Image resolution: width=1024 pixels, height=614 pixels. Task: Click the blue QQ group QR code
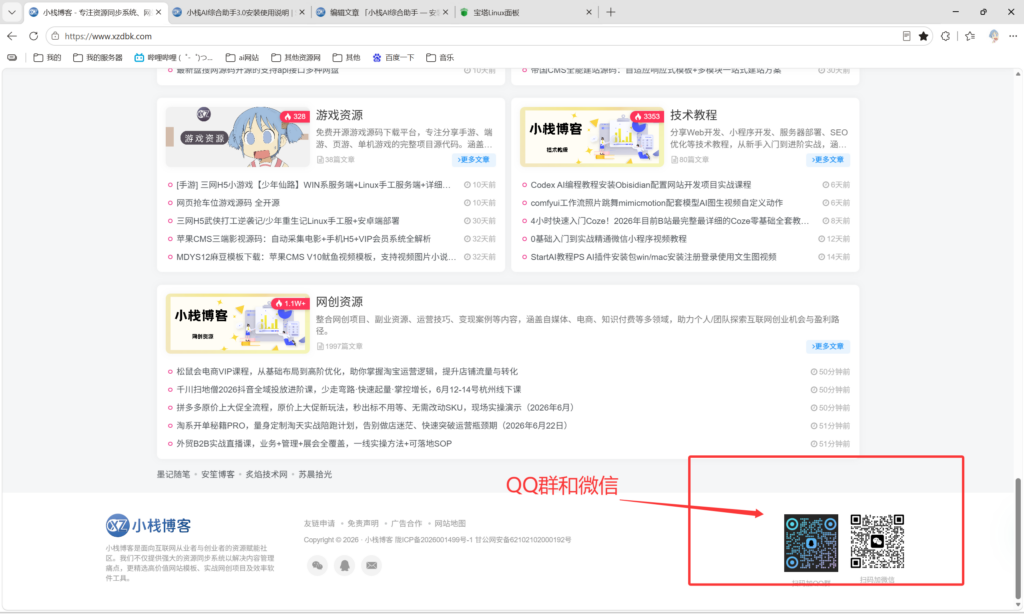tap(811, 543)
